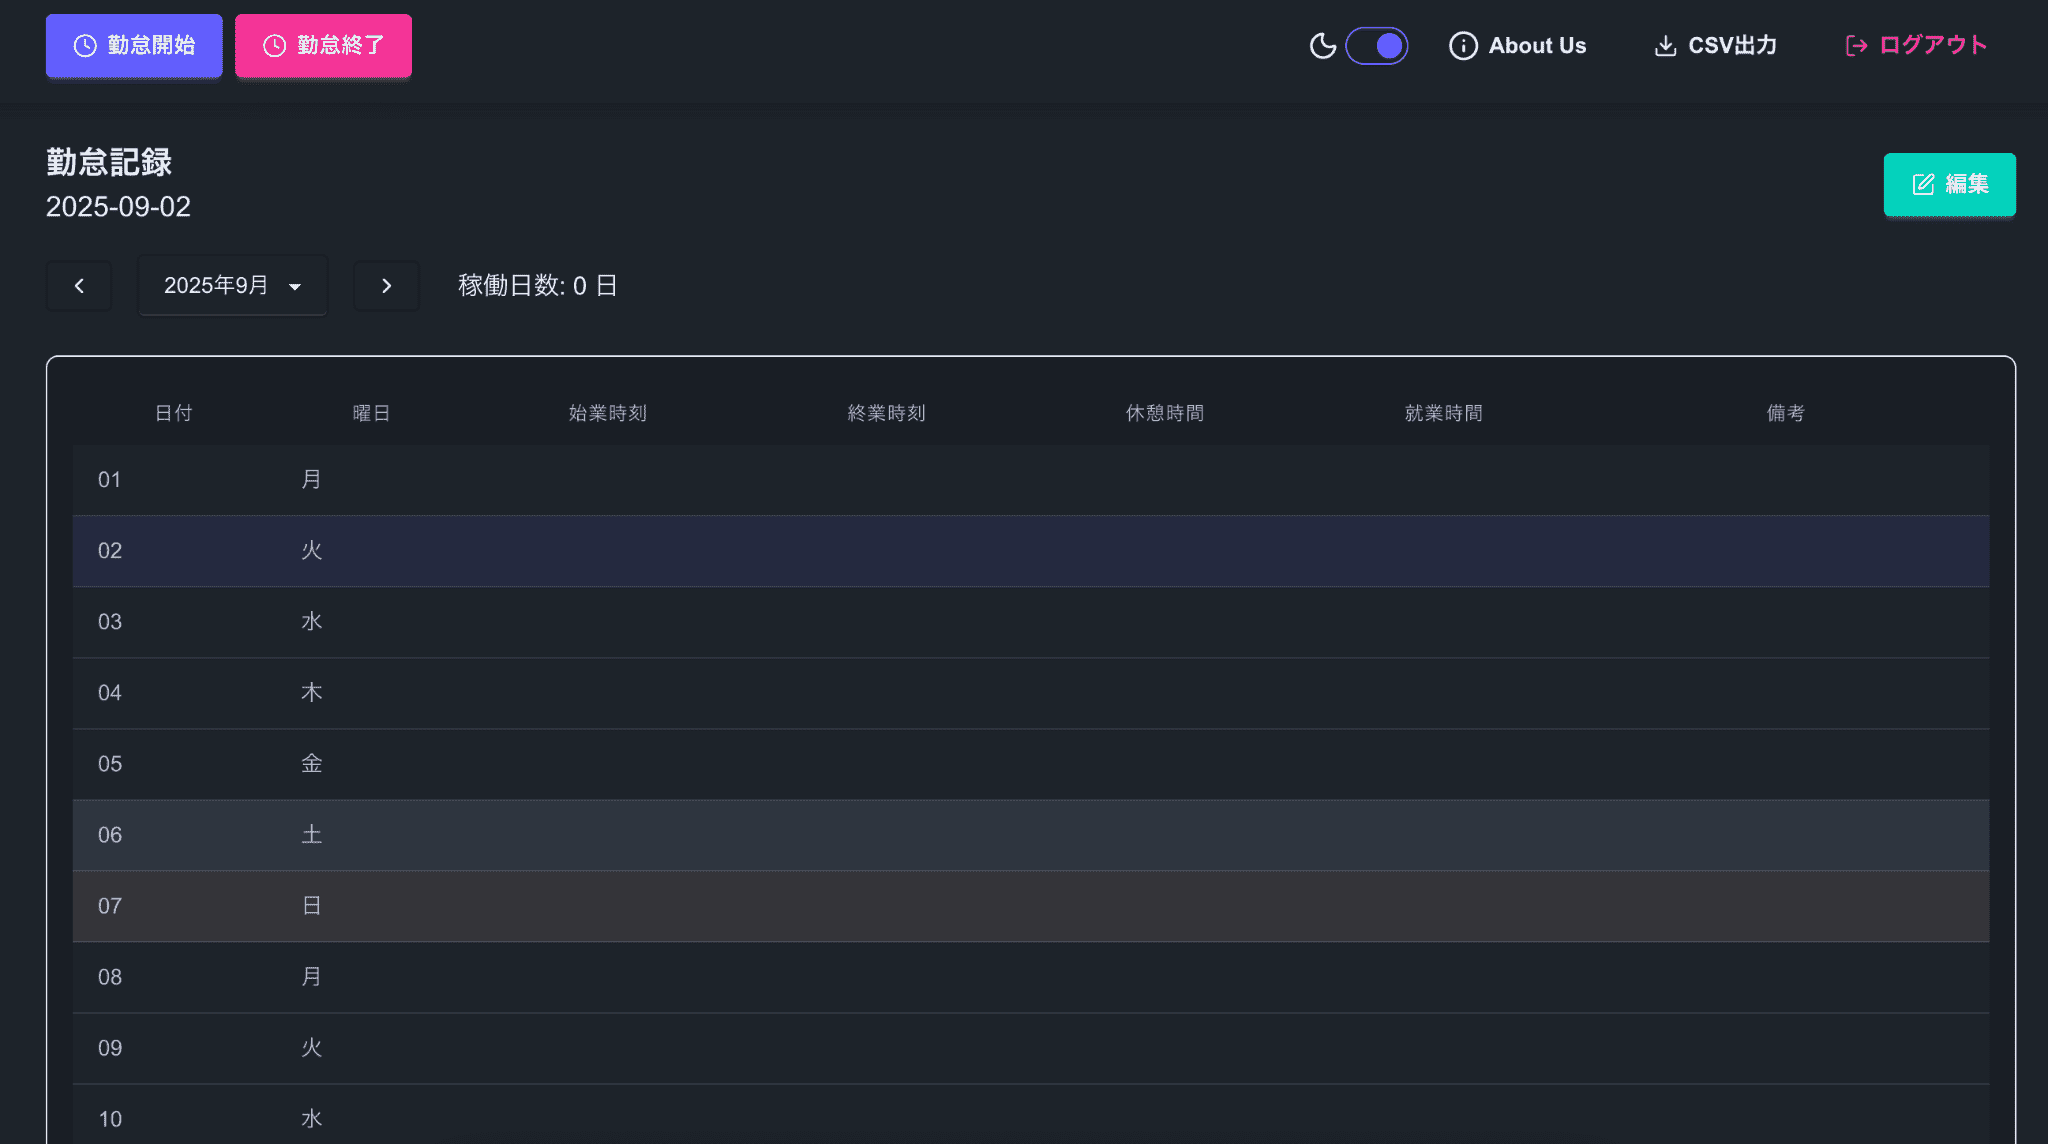Click the clock icon on 勤怠終了 button

273,45
